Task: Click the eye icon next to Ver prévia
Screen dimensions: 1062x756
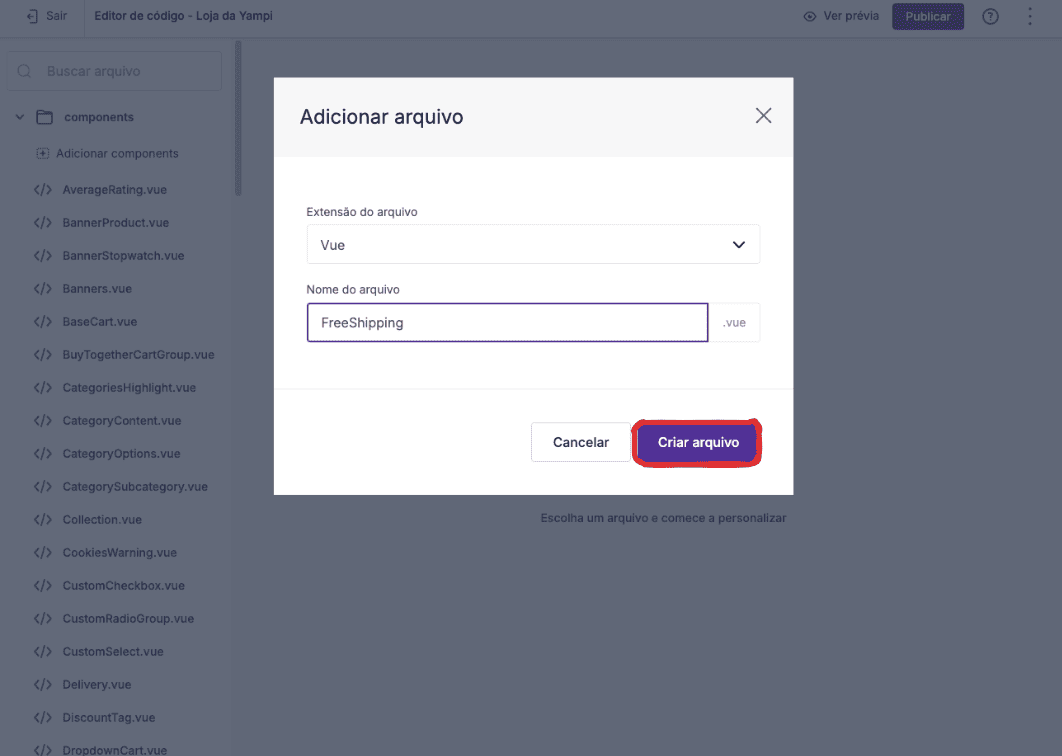Action: (x=809, y=16)
